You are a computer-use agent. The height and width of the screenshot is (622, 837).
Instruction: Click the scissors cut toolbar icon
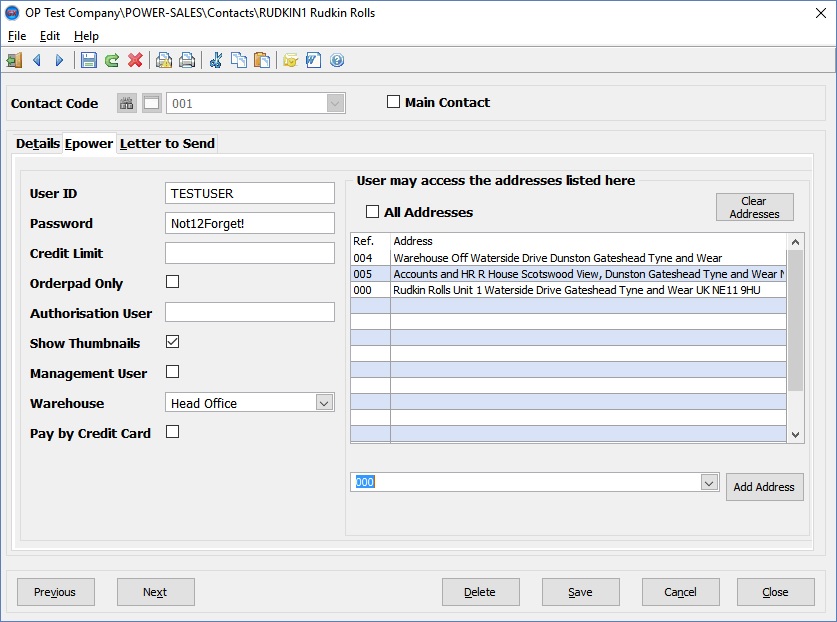215,61
